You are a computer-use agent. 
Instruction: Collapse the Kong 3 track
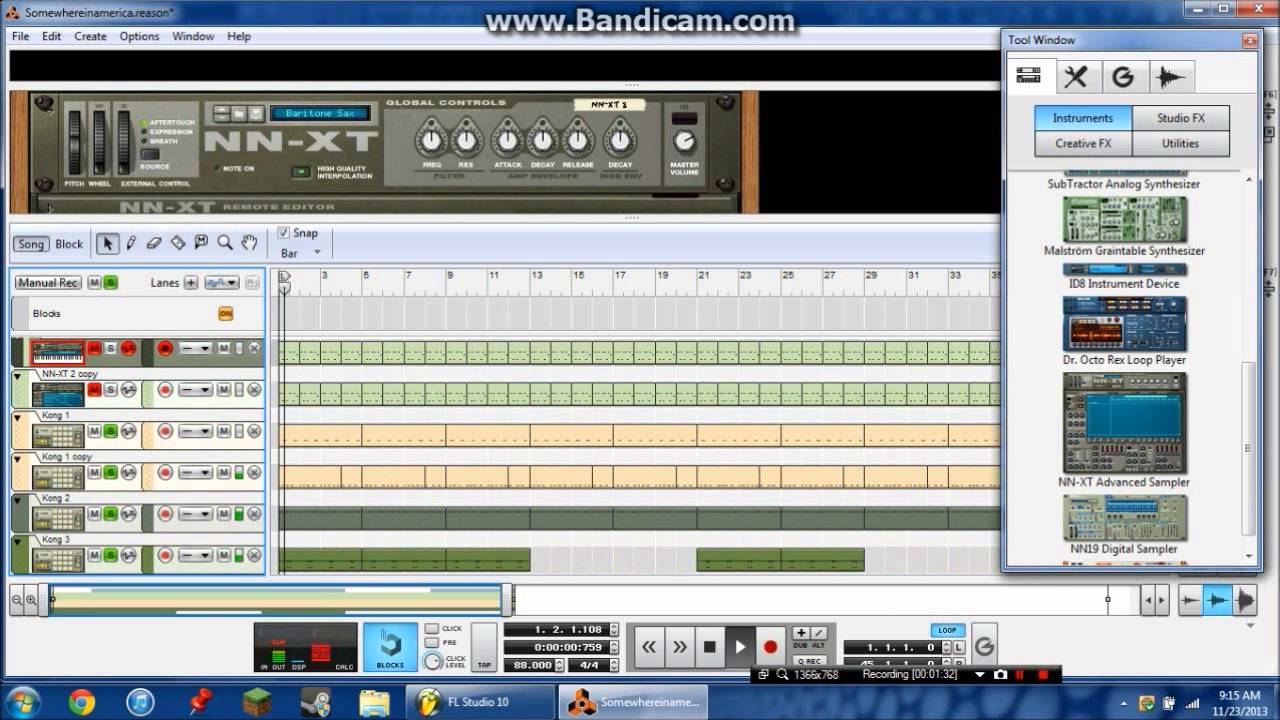tap(17, 541)
